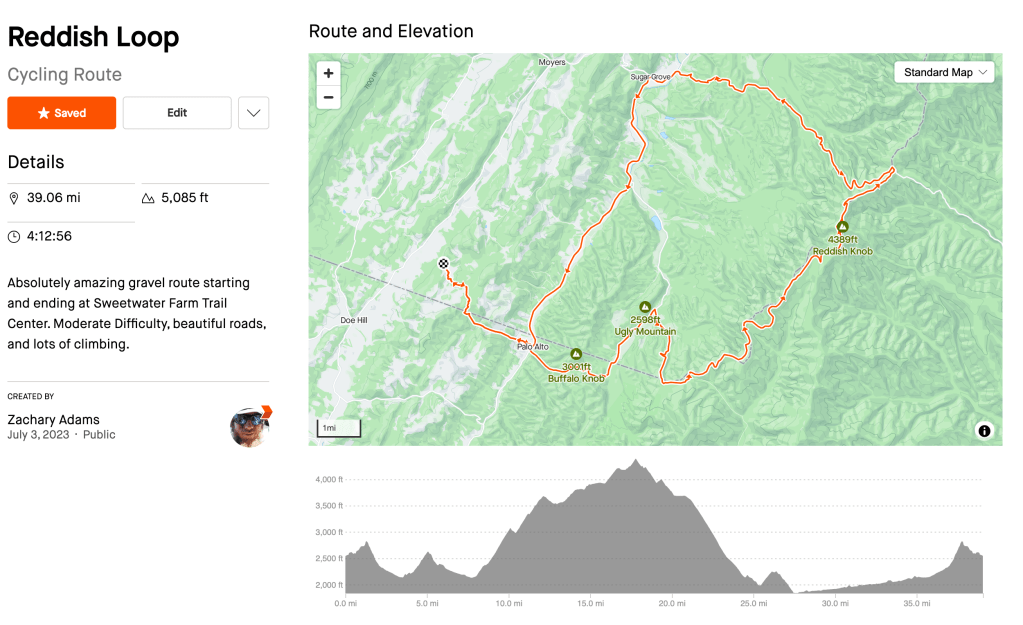
Task: Click the checkered route finish marker
Action: [443, 264]
